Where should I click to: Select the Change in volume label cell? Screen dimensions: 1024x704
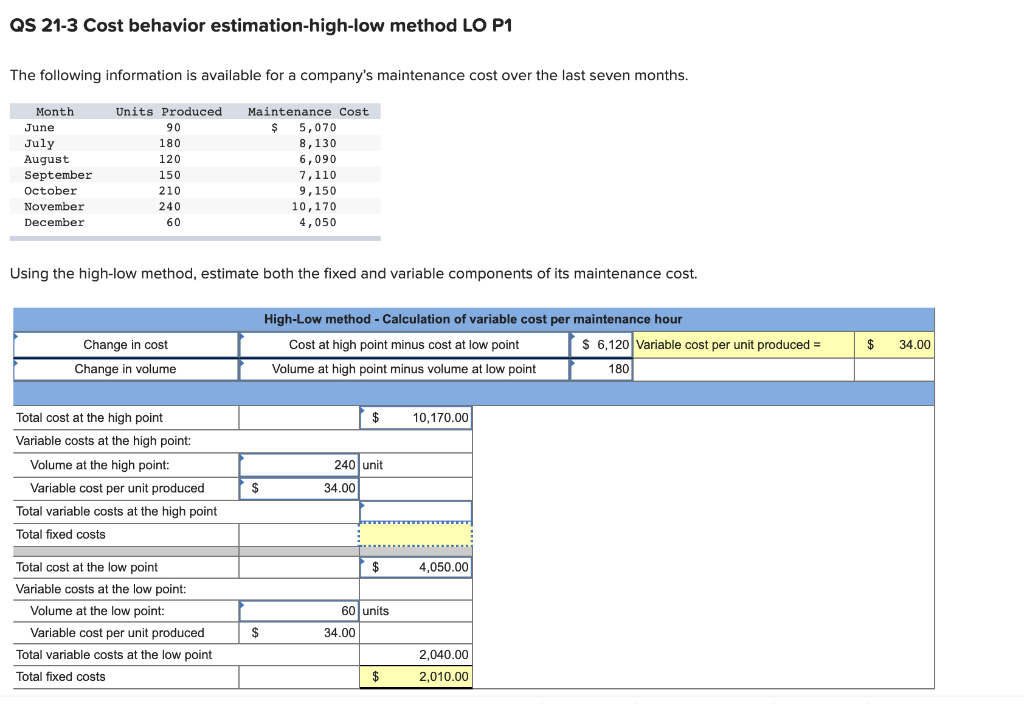(125, 367)
